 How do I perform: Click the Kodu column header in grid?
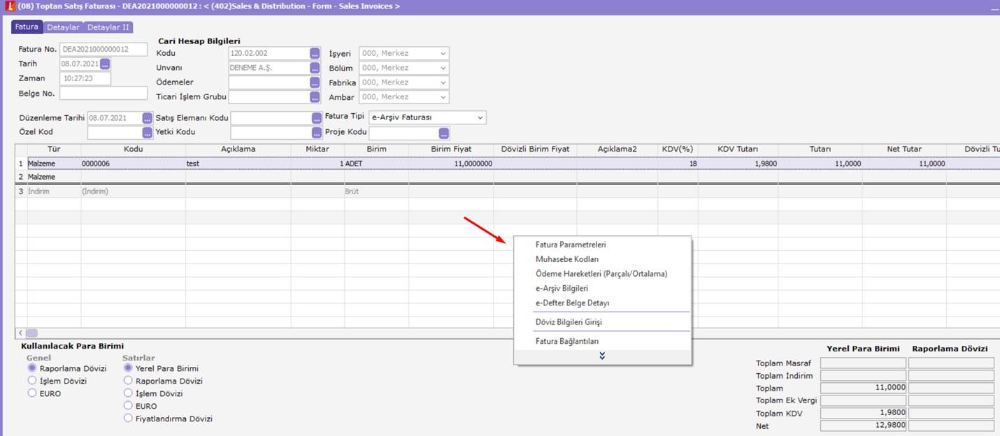(x=133, y=149)
